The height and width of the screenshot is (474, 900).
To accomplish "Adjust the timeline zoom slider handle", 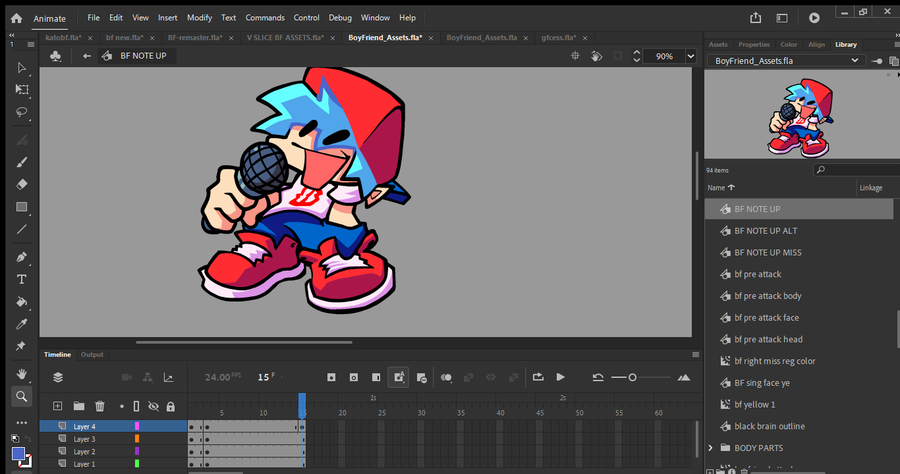I will pyautogui.click(x=632, y=377).
